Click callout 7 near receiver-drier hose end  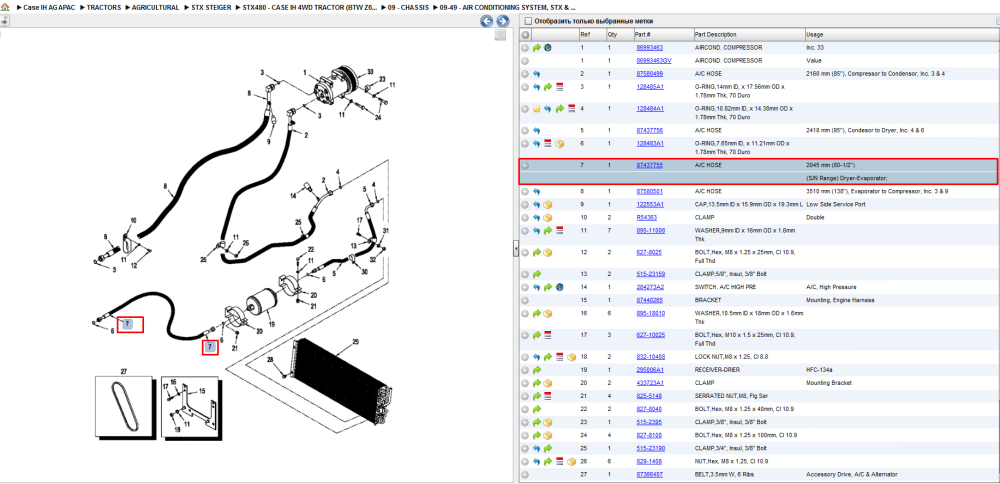tap(210, 347)
